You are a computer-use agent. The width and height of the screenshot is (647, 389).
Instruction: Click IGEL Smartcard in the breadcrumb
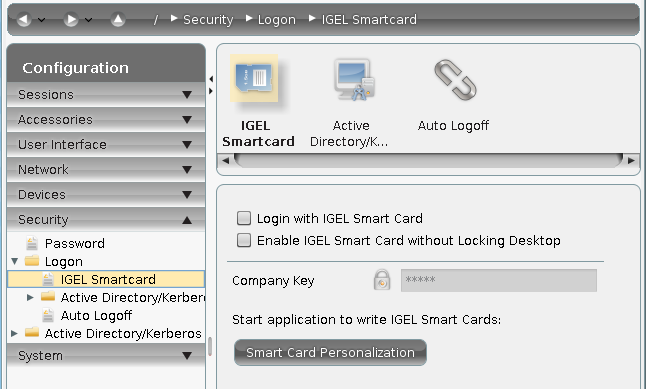pyautogui.click(x=369, y=19)
